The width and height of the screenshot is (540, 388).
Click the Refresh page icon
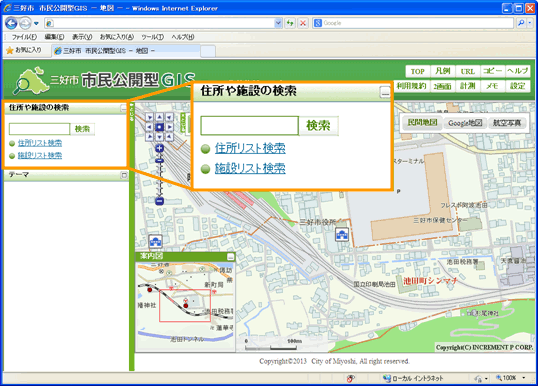[x=290, y=23]
